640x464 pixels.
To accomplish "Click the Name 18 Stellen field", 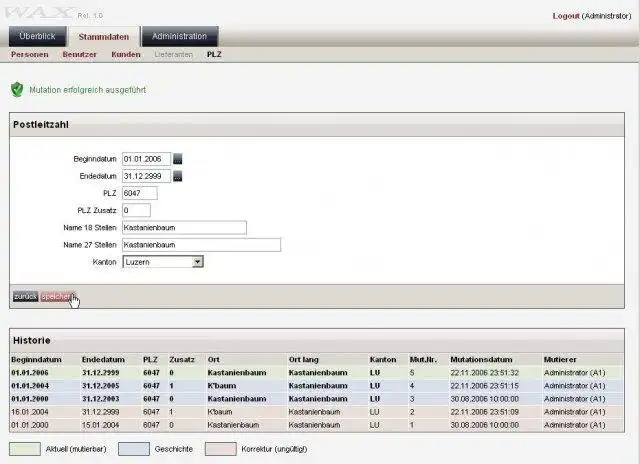I will pos(184,228).
